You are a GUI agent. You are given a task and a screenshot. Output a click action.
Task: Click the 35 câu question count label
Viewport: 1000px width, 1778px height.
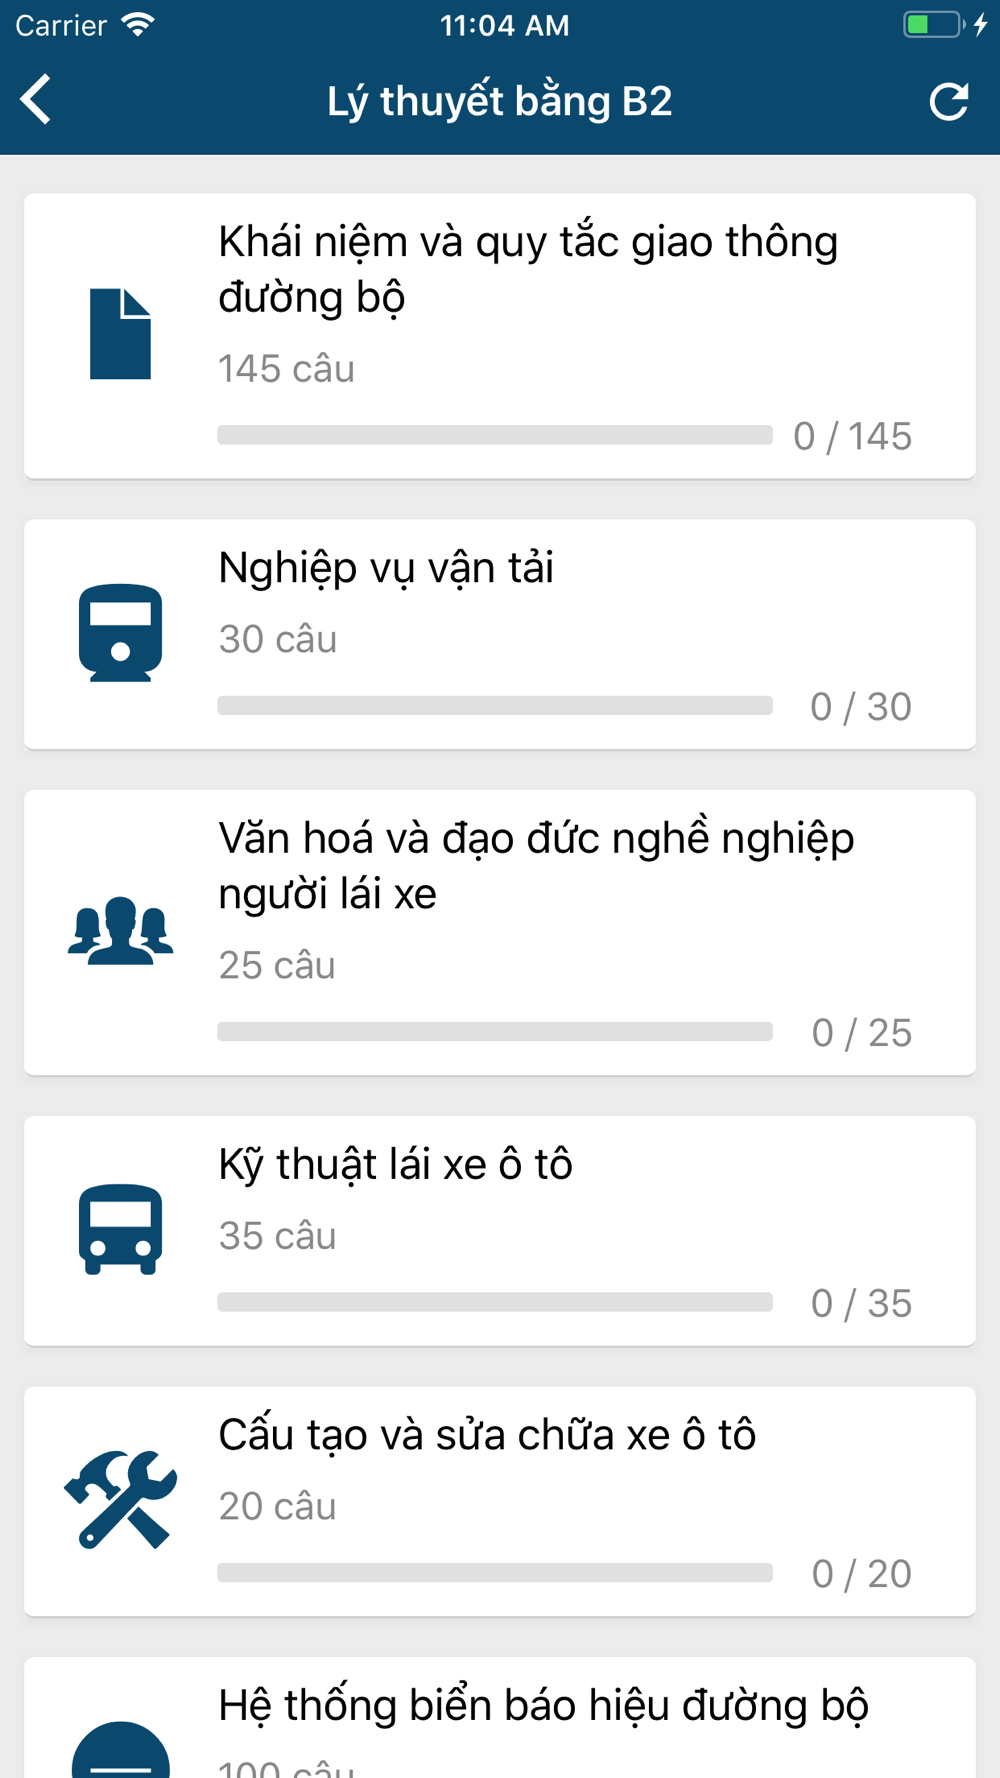pyautogui.click(x=277, y=1236)
